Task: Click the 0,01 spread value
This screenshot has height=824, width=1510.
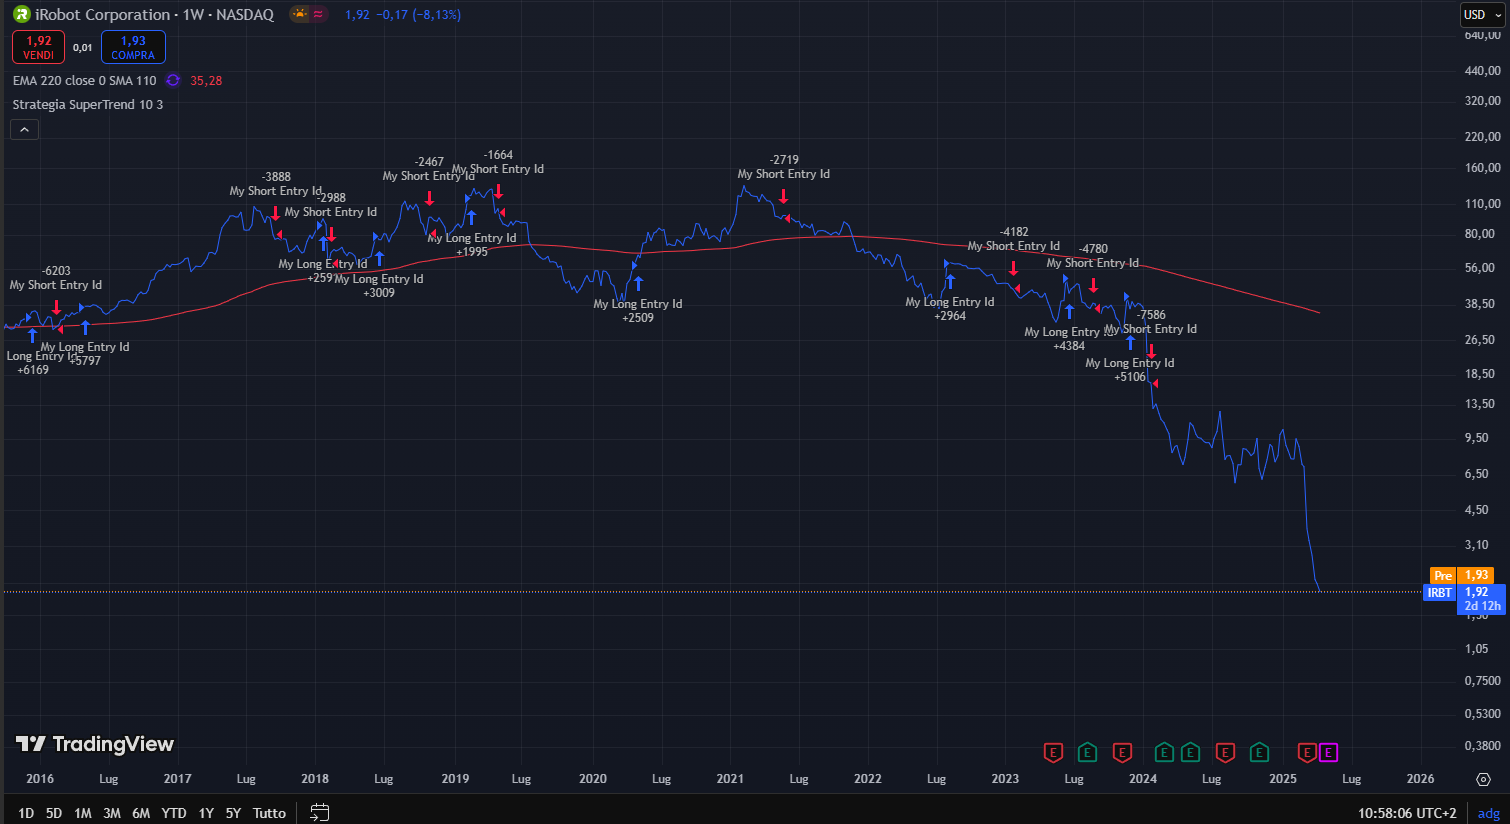Action: (83, 47)
